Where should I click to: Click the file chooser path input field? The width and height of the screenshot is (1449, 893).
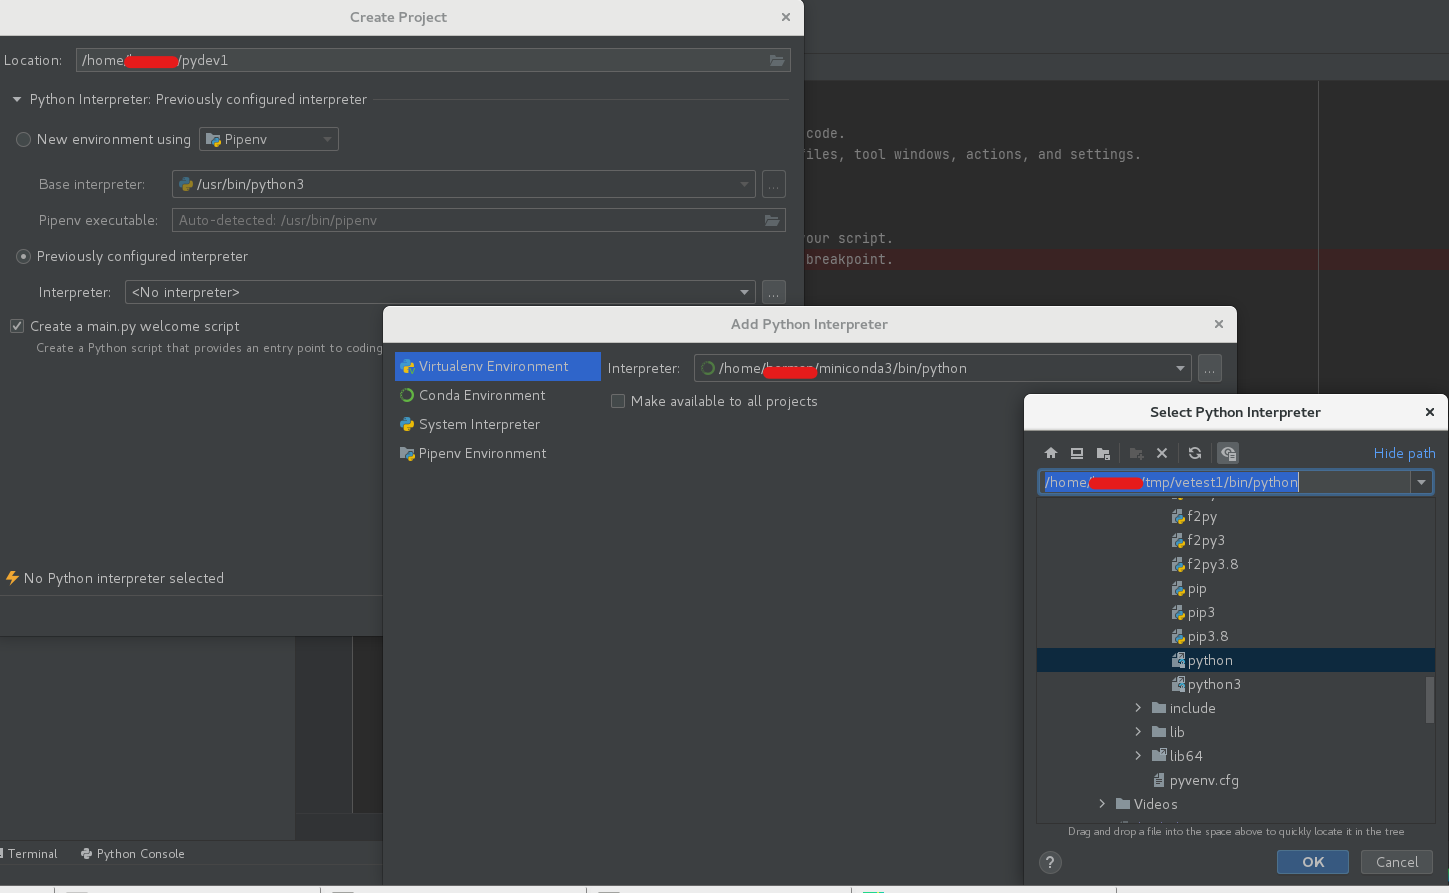tap(1225, 482)
